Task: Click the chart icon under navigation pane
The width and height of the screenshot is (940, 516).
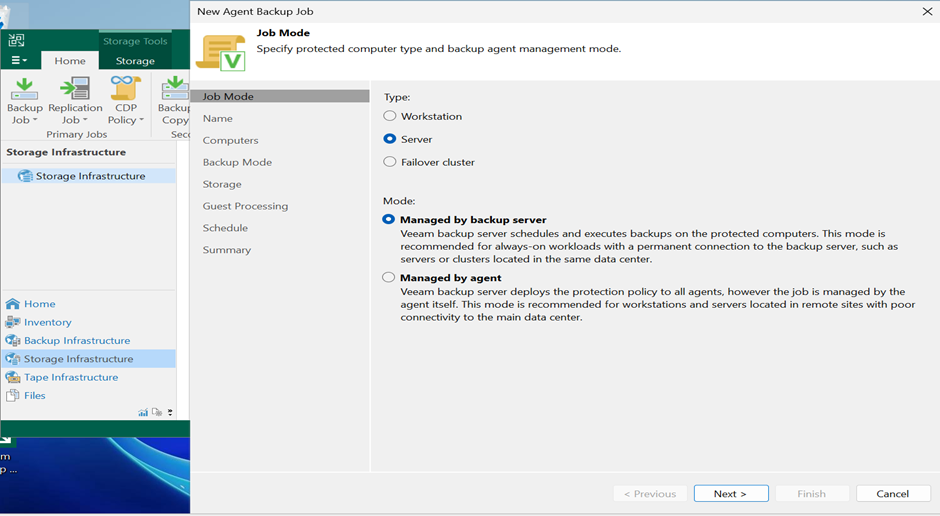Action: tap(143, 412)
